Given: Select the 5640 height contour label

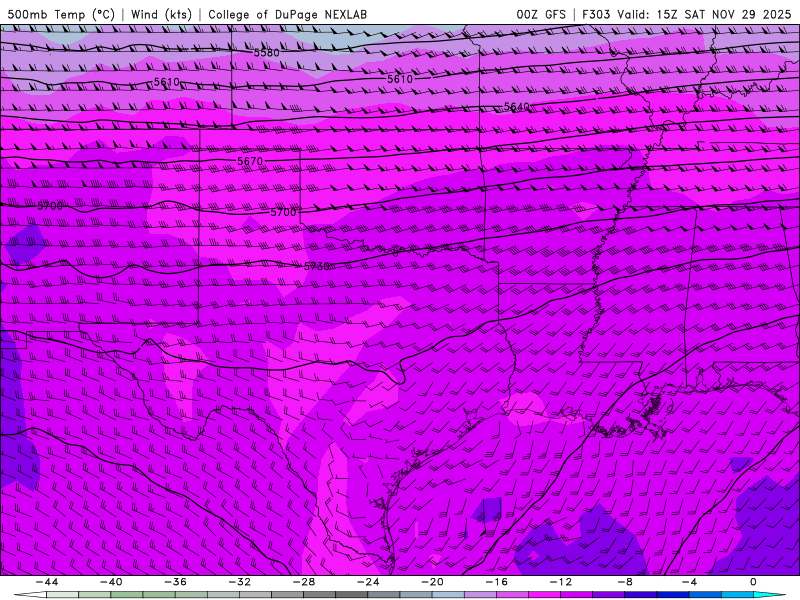Looking at the screenshot, I should point(516,107).
